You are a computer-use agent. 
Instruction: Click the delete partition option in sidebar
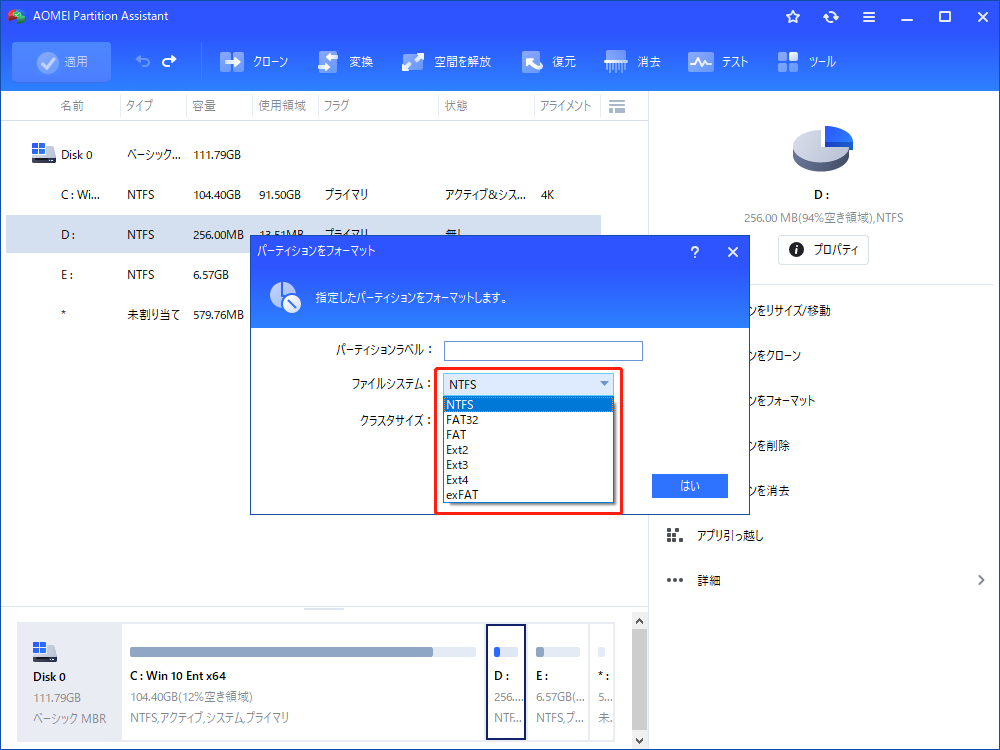(770, 445)
